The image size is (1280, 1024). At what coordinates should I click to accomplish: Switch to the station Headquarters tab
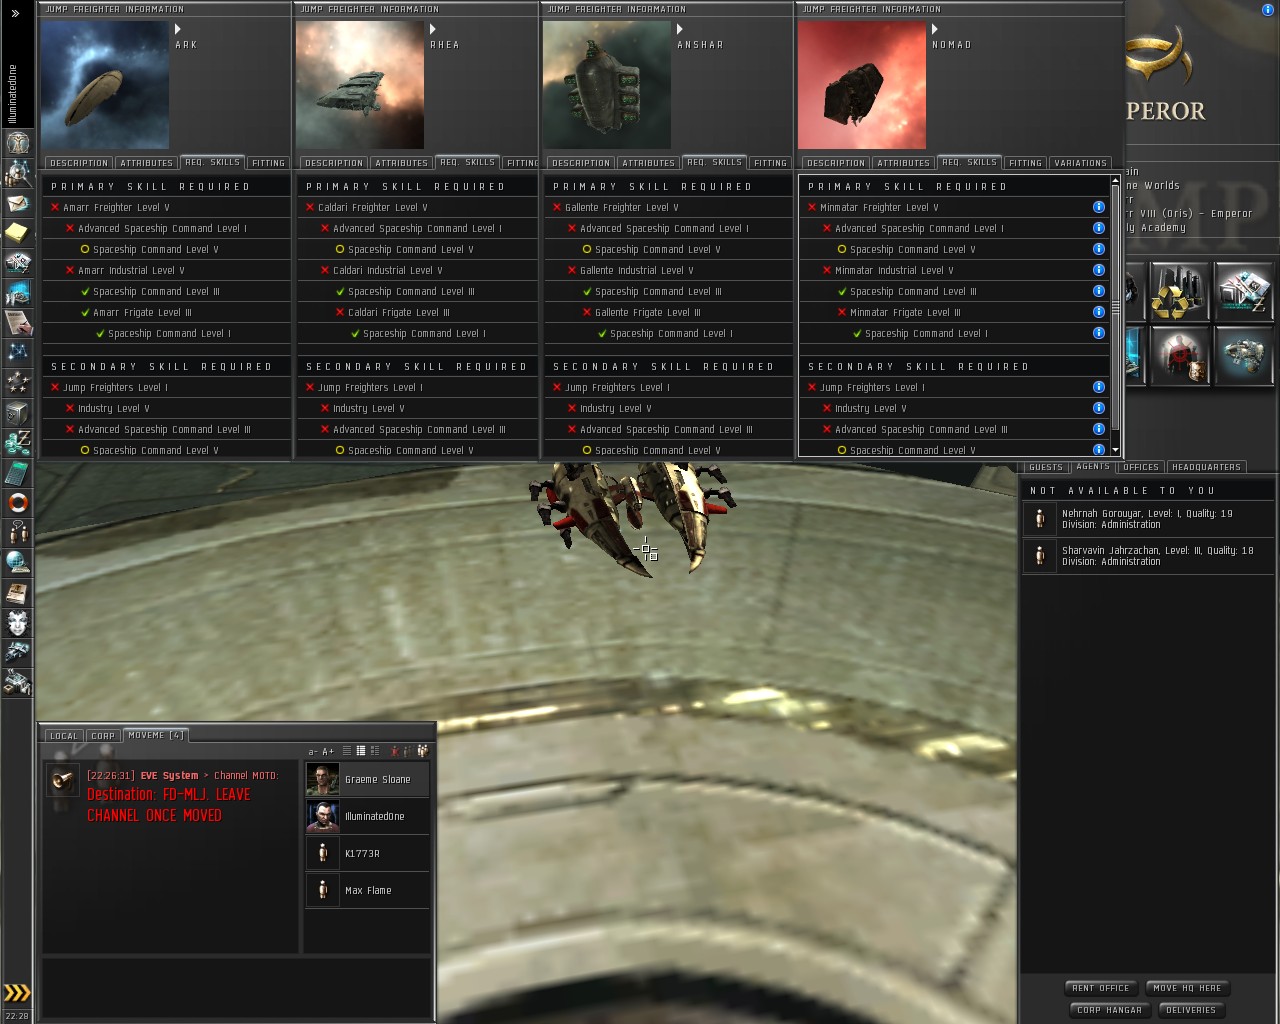coord(1206,467)
